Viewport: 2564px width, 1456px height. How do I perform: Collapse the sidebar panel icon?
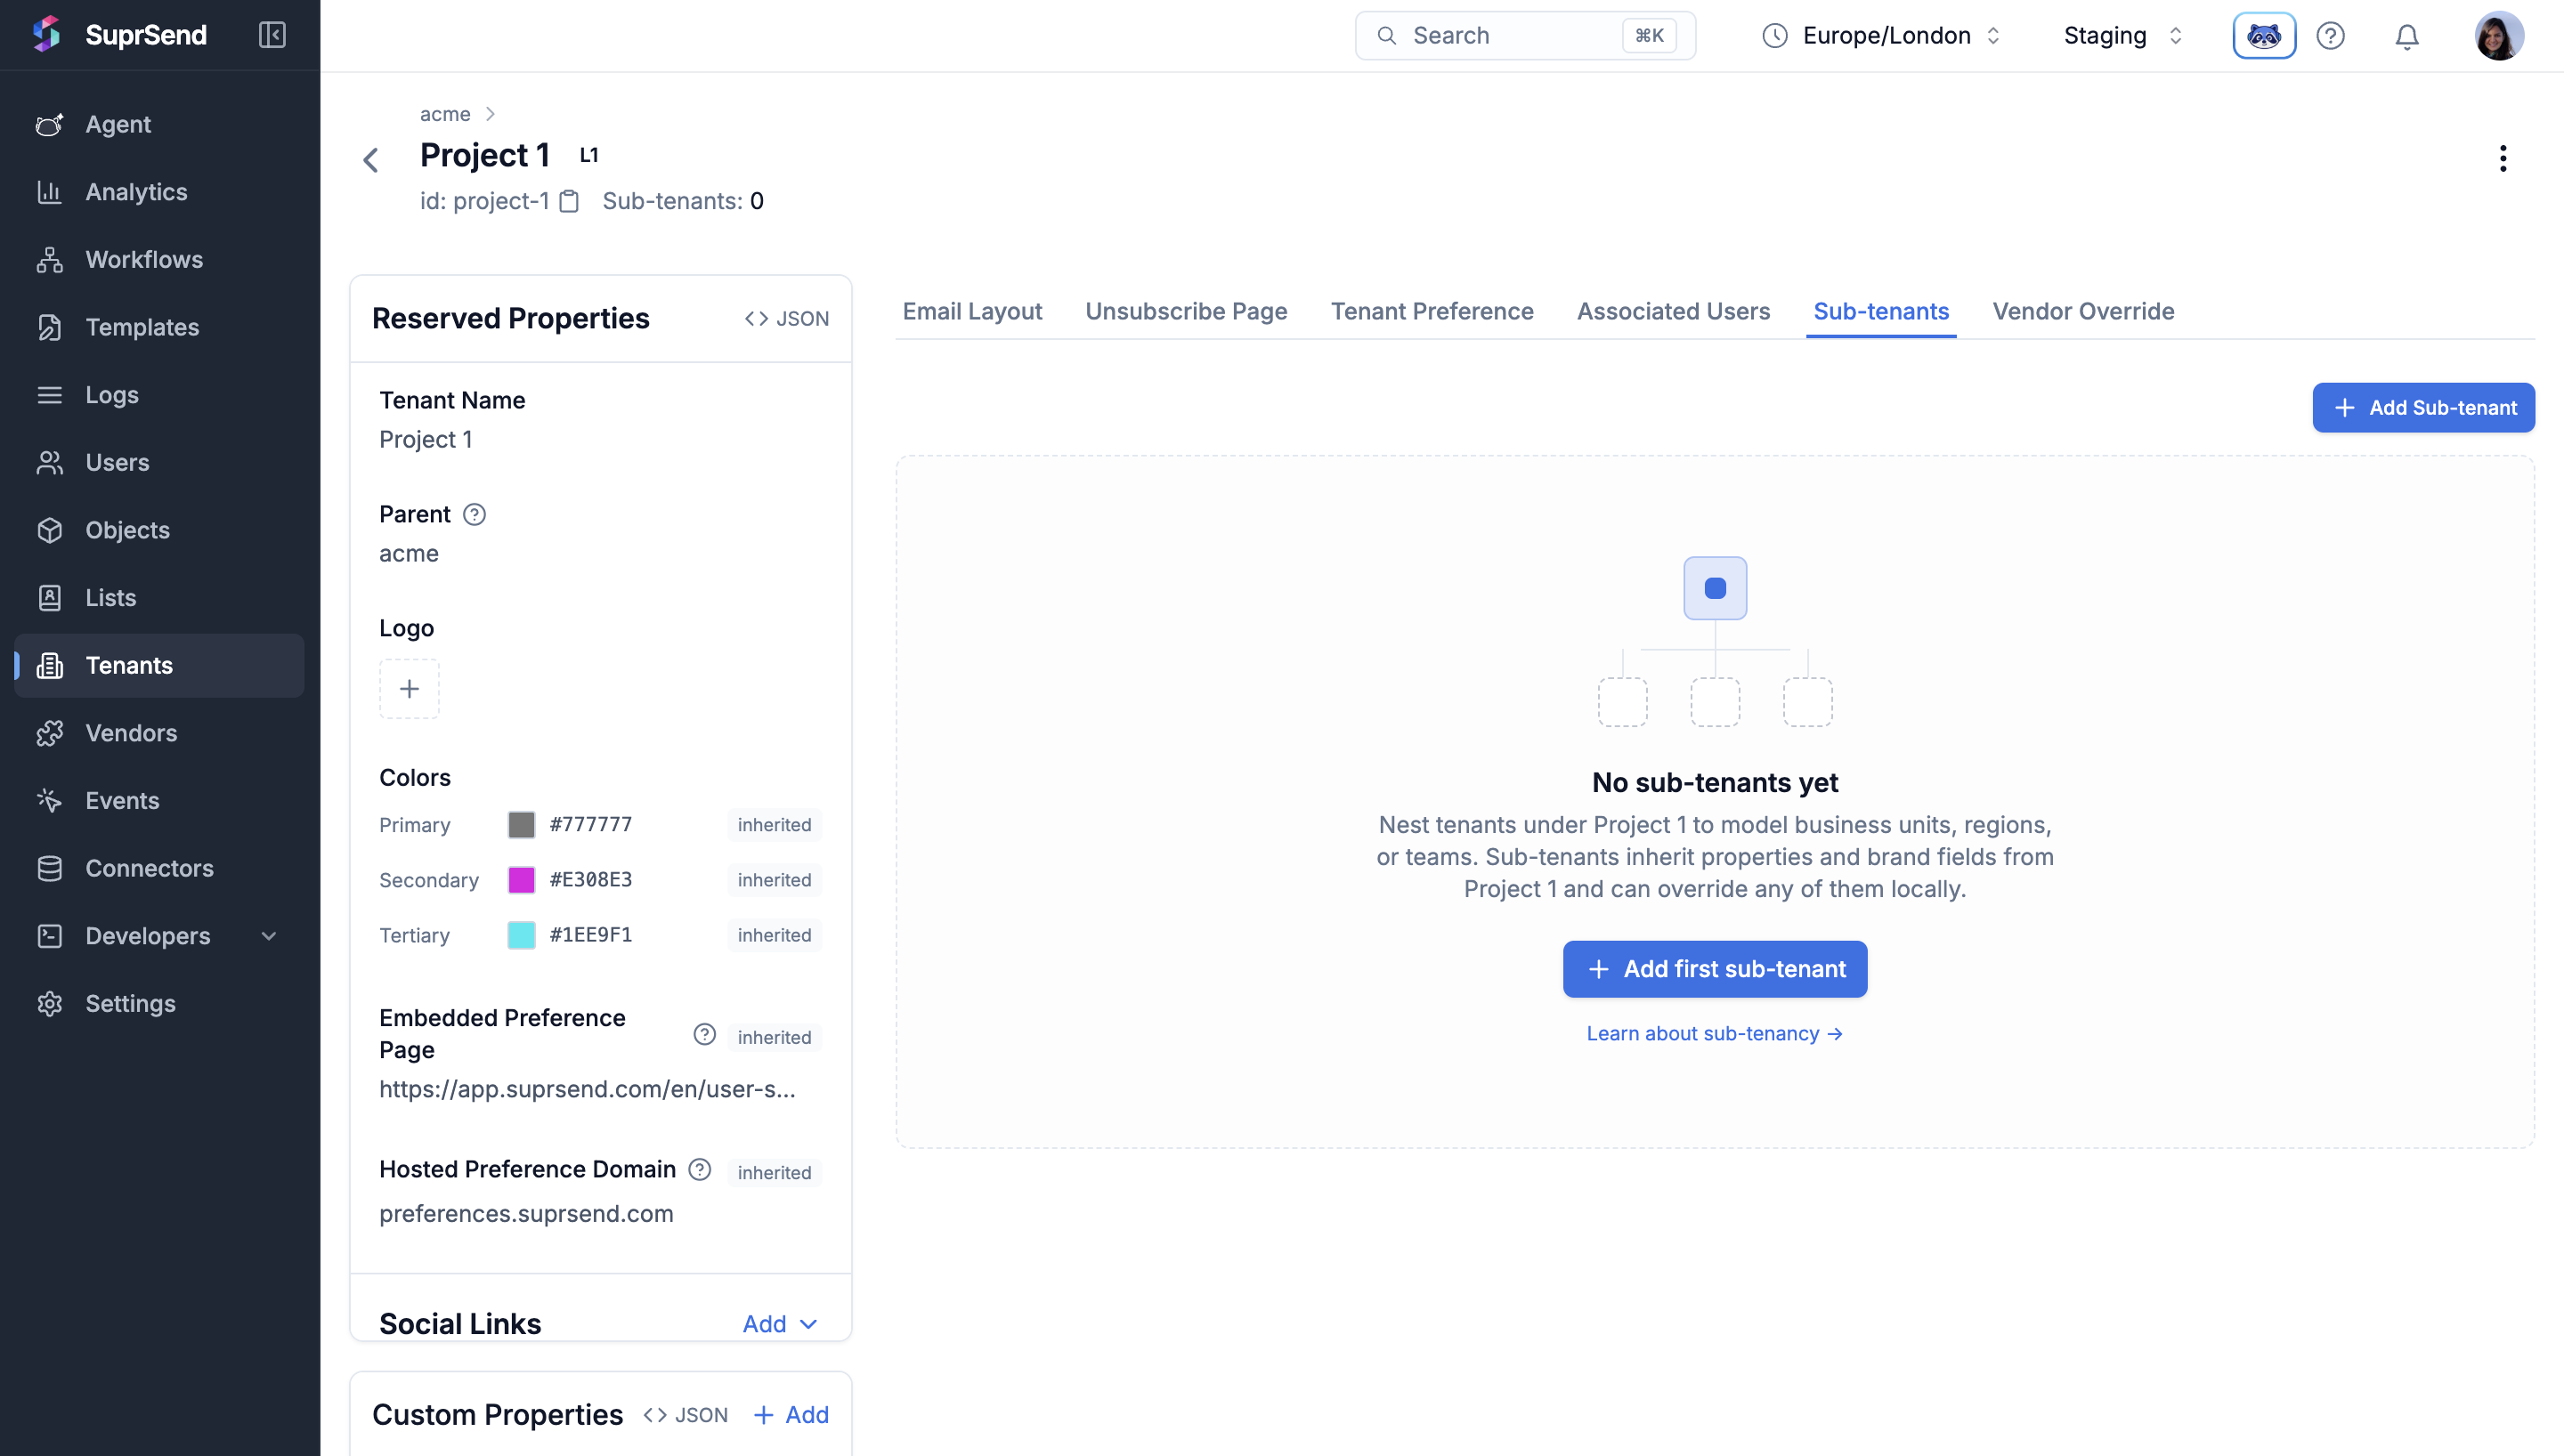pyautogui.click(x=272, y=35)
